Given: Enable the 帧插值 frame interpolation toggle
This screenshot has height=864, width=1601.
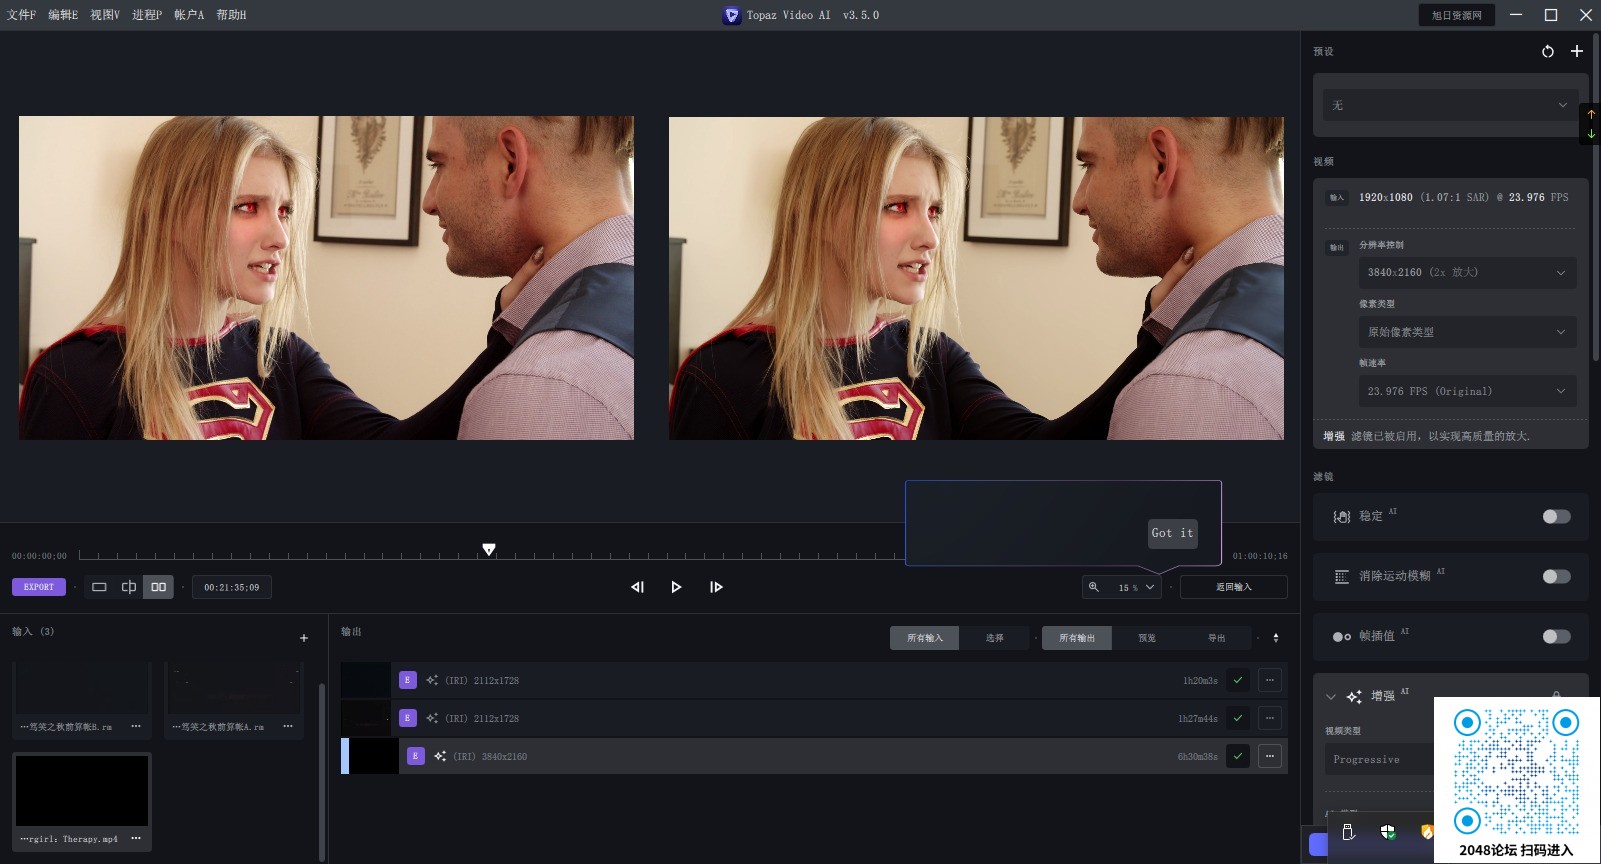Looking at the screenshot, I should [1556, 636].
